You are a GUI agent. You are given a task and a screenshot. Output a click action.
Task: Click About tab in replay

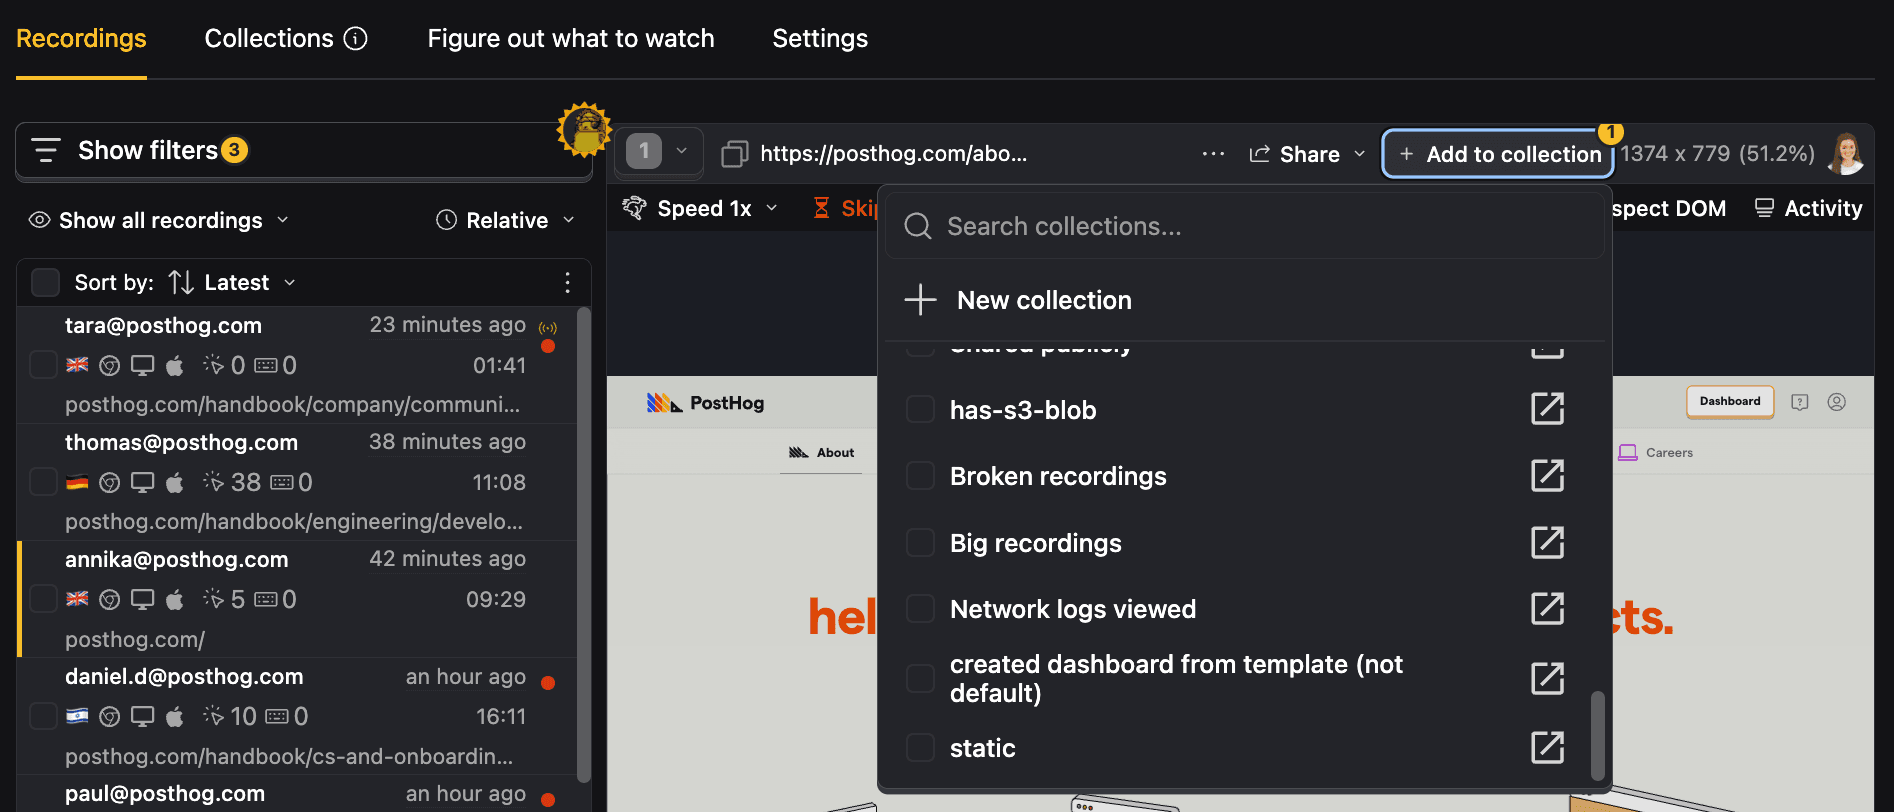[x=821, y=453]
